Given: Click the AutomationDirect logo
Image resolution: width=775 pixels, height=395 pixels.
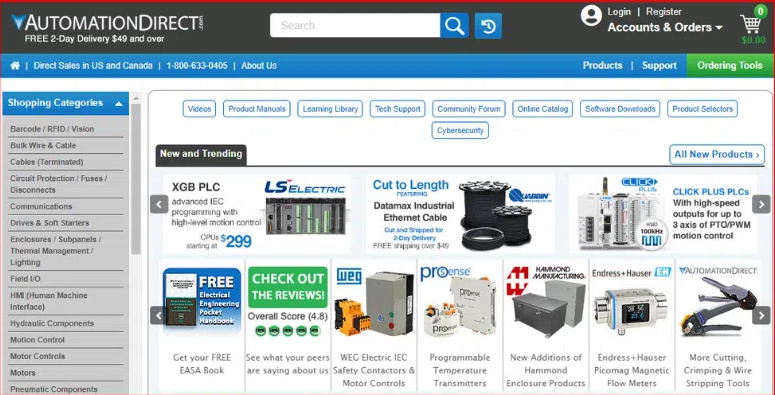Looking at the screenshot, I should pyautogui.click(x=107, y=23).
